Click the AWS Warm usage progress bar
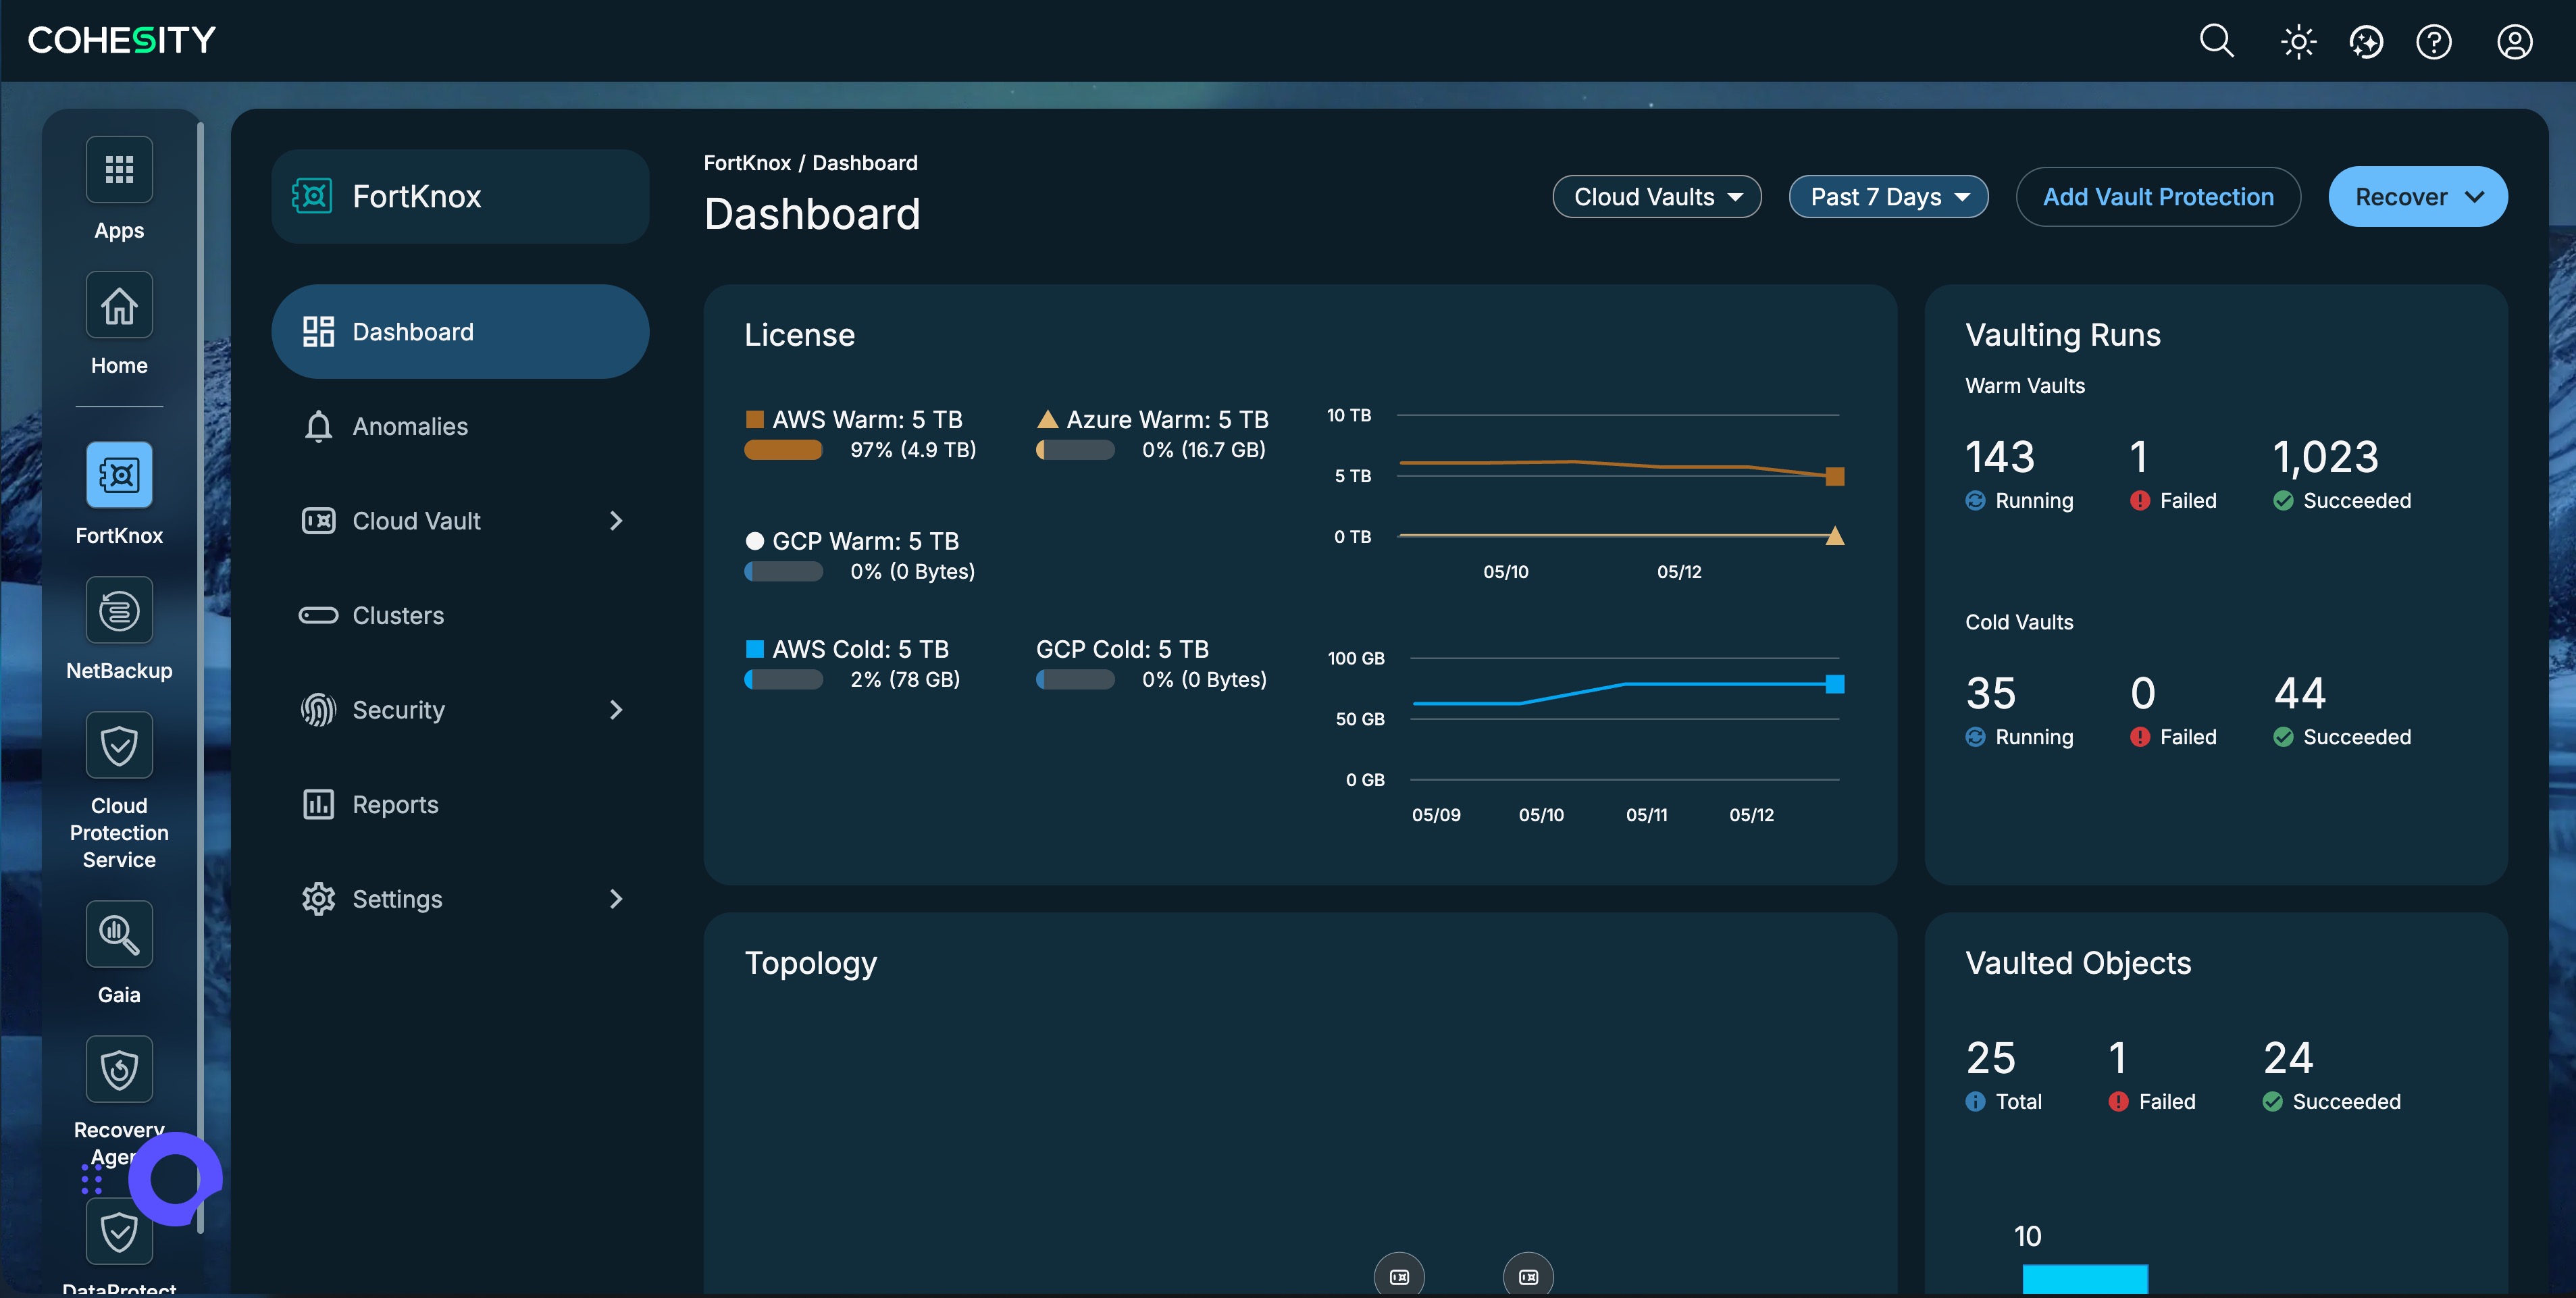This screenshot has height=1298, width=2576. pos(783,450)
